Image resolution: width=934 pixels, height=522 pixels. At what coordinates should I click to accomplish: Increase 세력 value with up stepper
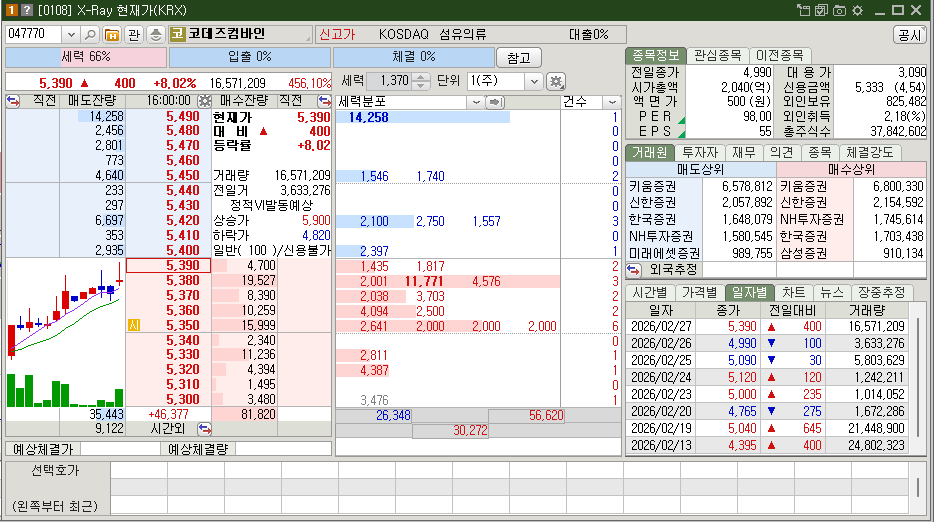[x=421, y=77]
